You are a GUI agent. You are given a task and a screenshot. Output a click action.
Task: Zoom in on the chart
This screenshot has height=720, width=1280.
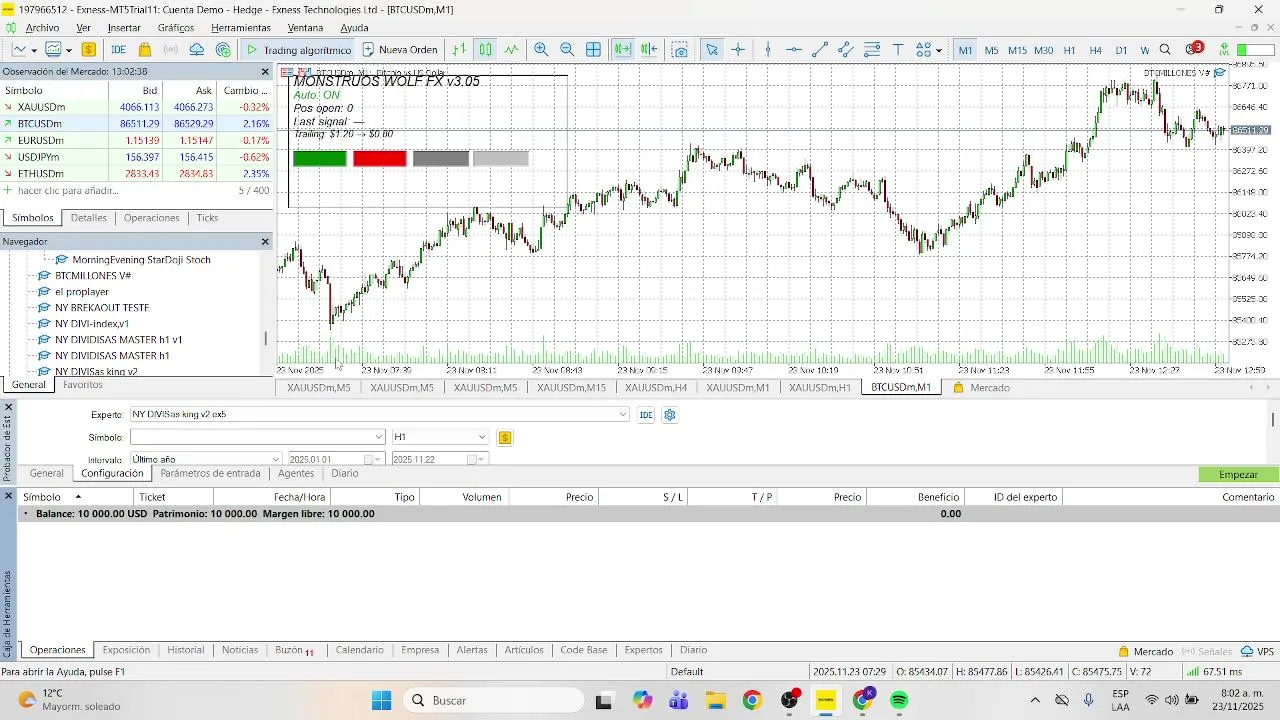pos(541,49)
